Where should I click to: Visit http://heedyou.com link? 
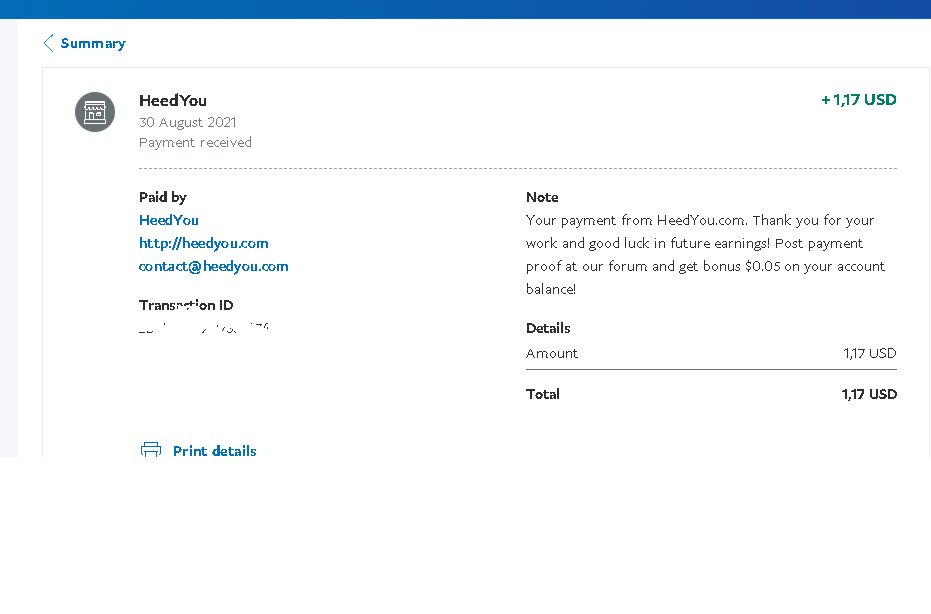pyautogui.click(x=204, y=243)
